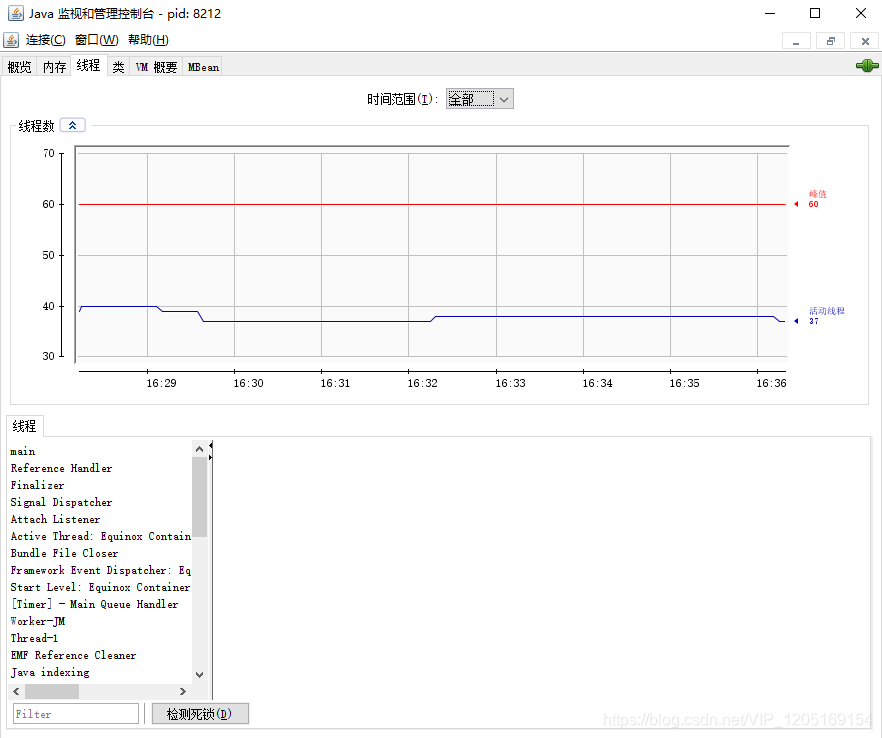Click the thread list horizontal scrollbar thumb
Screen dimensions: 882x738
(52, 691)
